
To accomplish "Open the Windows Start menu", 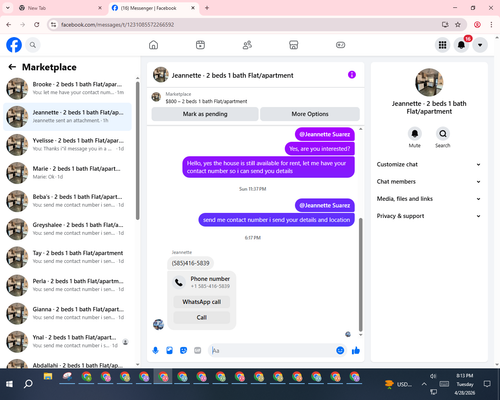I will tap(9, 384).
